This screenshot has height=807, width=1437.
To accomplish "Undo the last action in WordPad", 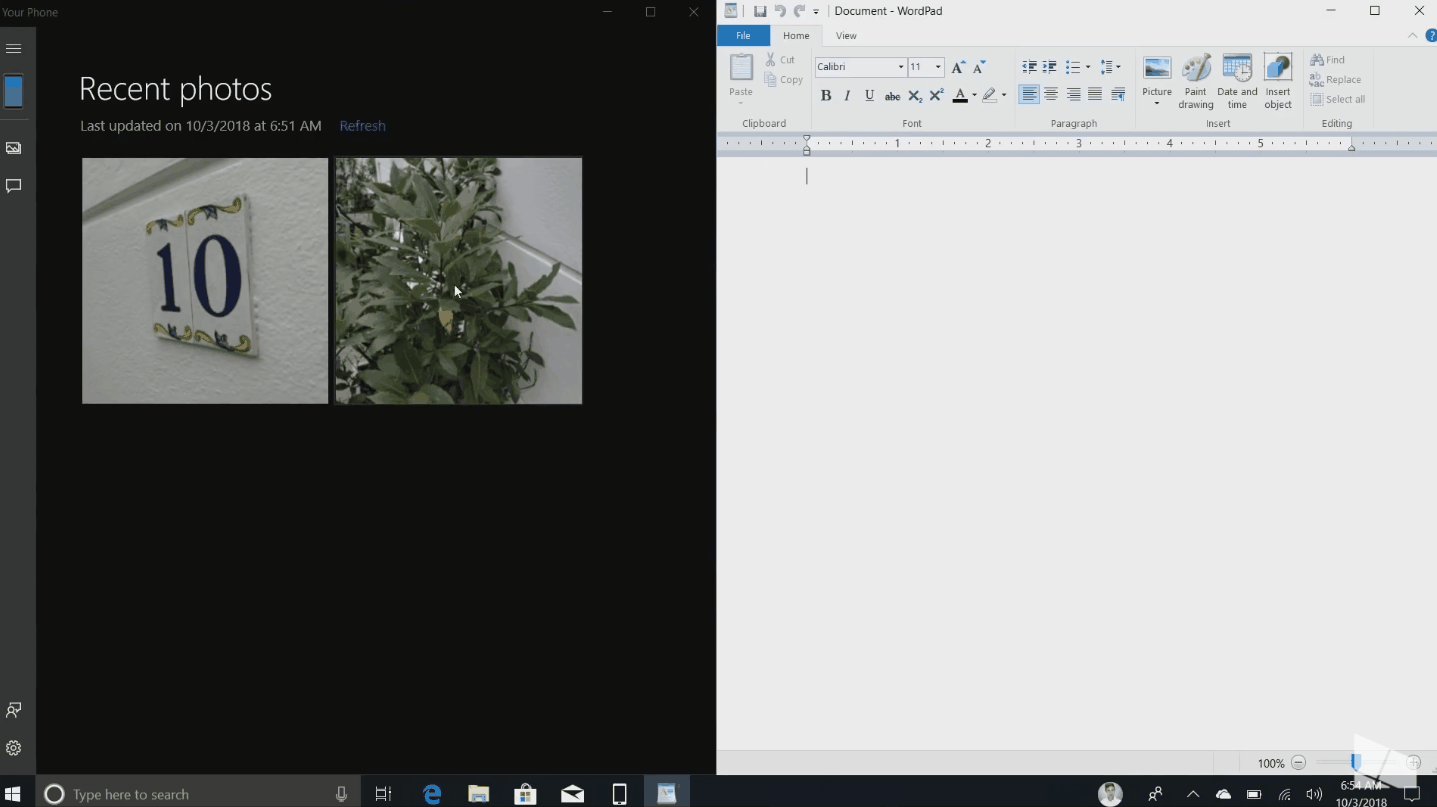I will point(780,11).
